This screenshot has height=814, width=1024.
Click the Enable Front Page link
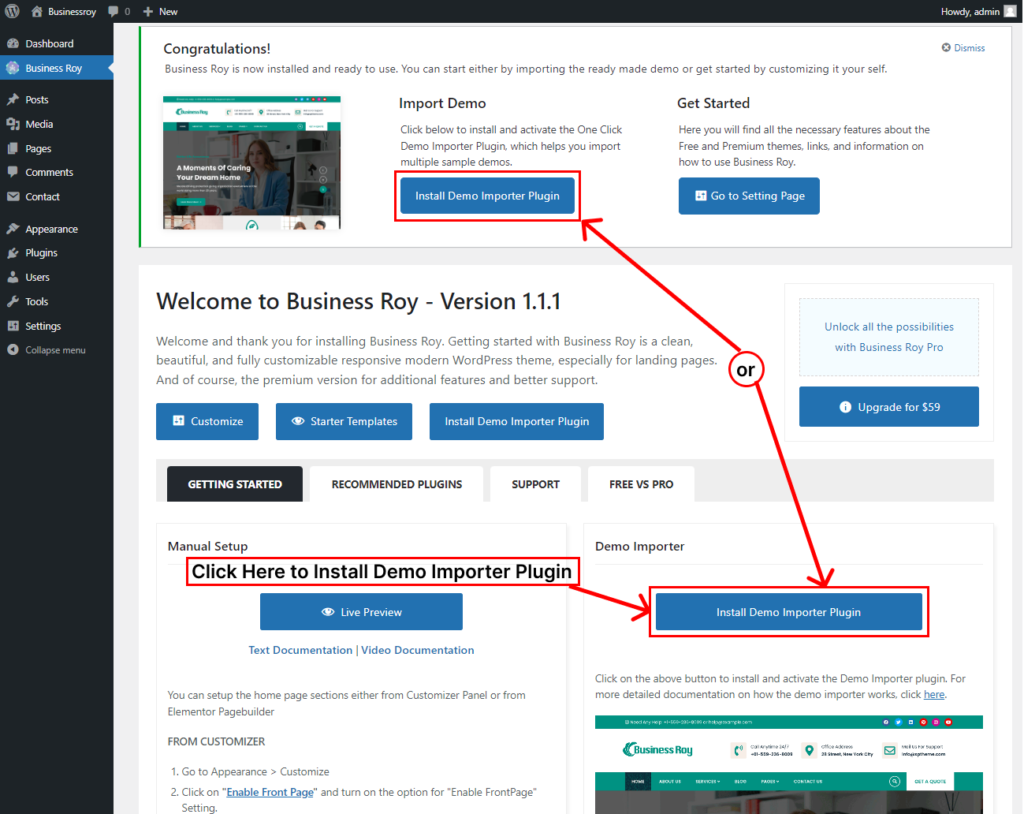[x=271, y=792]
